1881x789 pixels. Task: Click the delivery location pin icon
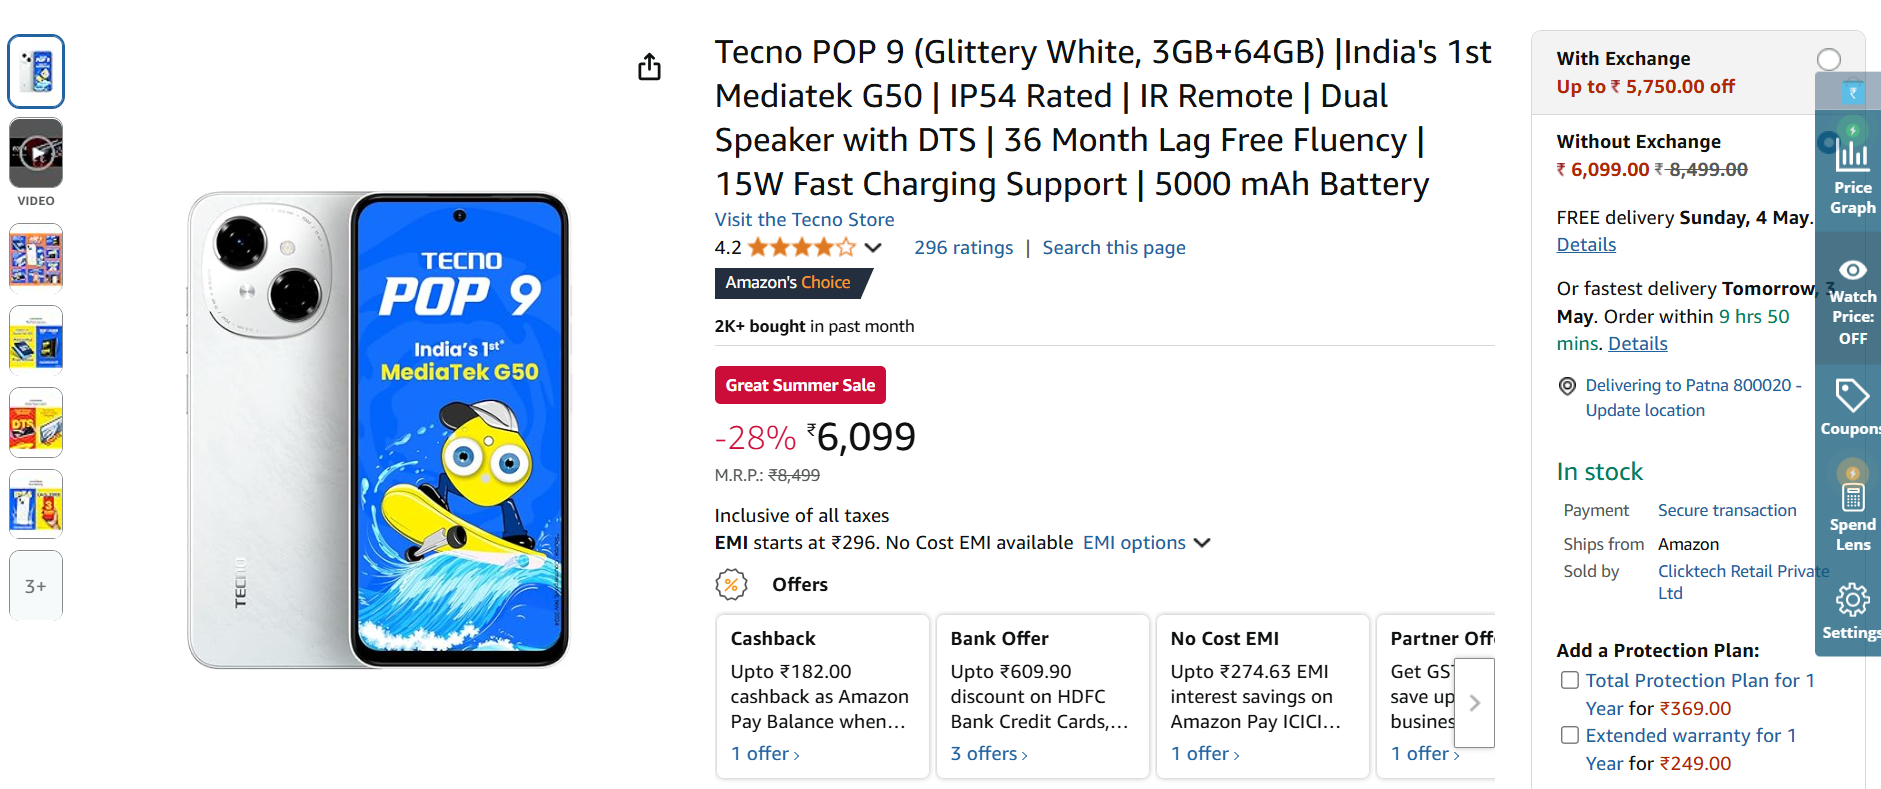pos(1567,386)
